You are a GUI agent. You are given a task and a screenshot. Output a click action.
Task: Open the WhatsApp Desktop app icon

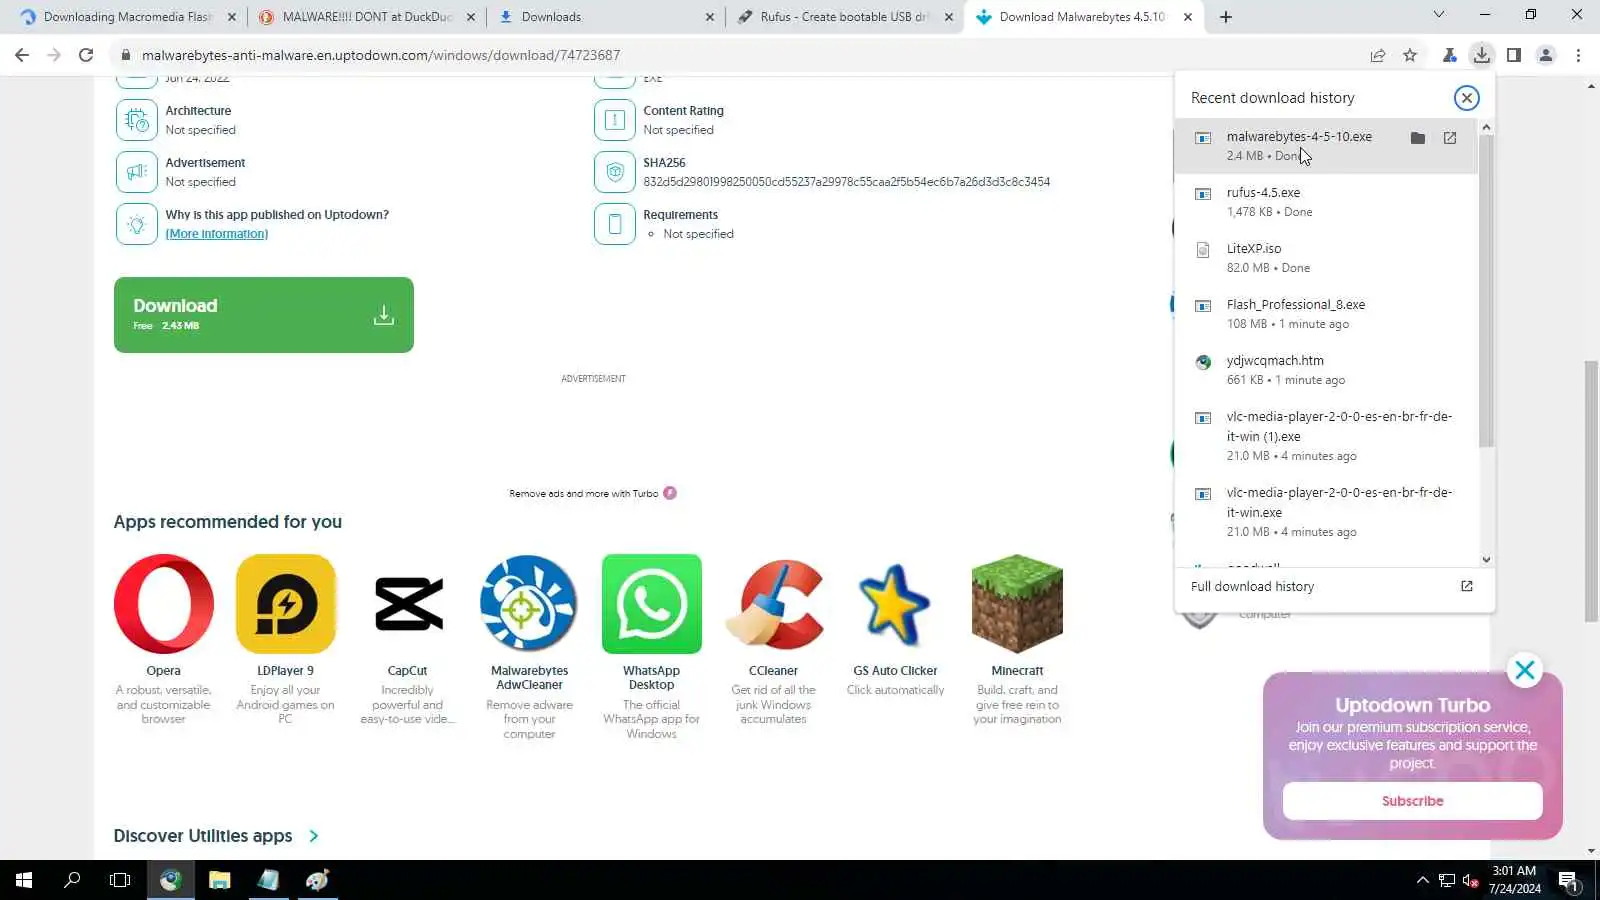(652, 604)
